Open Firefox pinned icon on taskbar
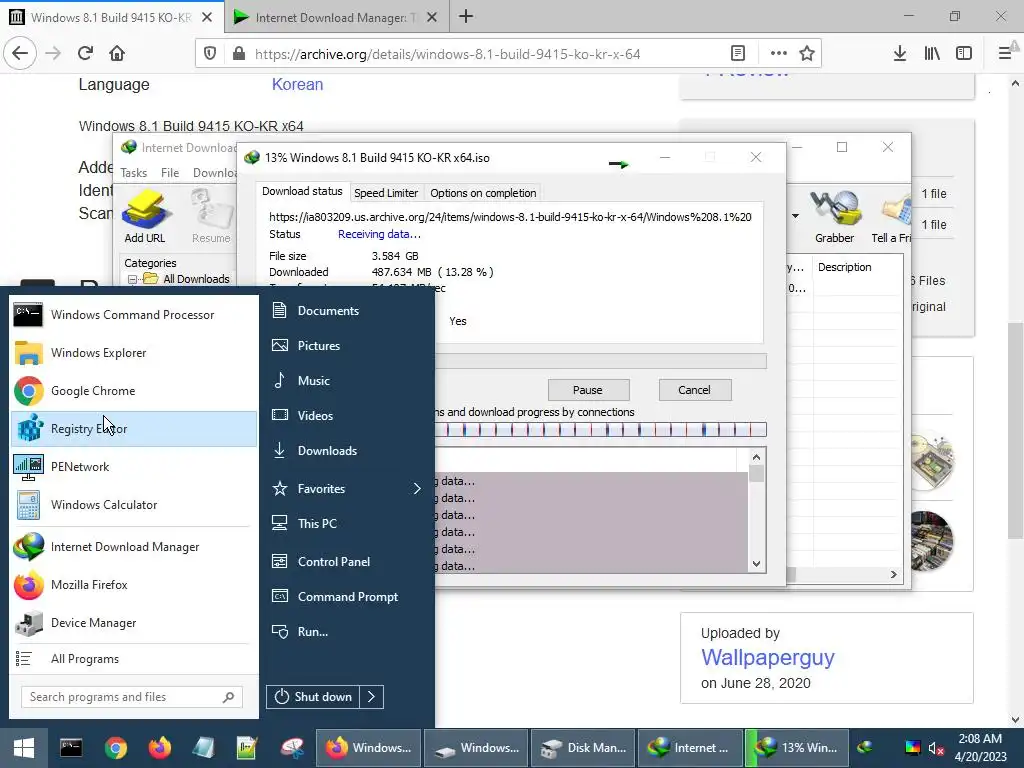This screenshot has height=768, width=1024. tap(159, 748)
